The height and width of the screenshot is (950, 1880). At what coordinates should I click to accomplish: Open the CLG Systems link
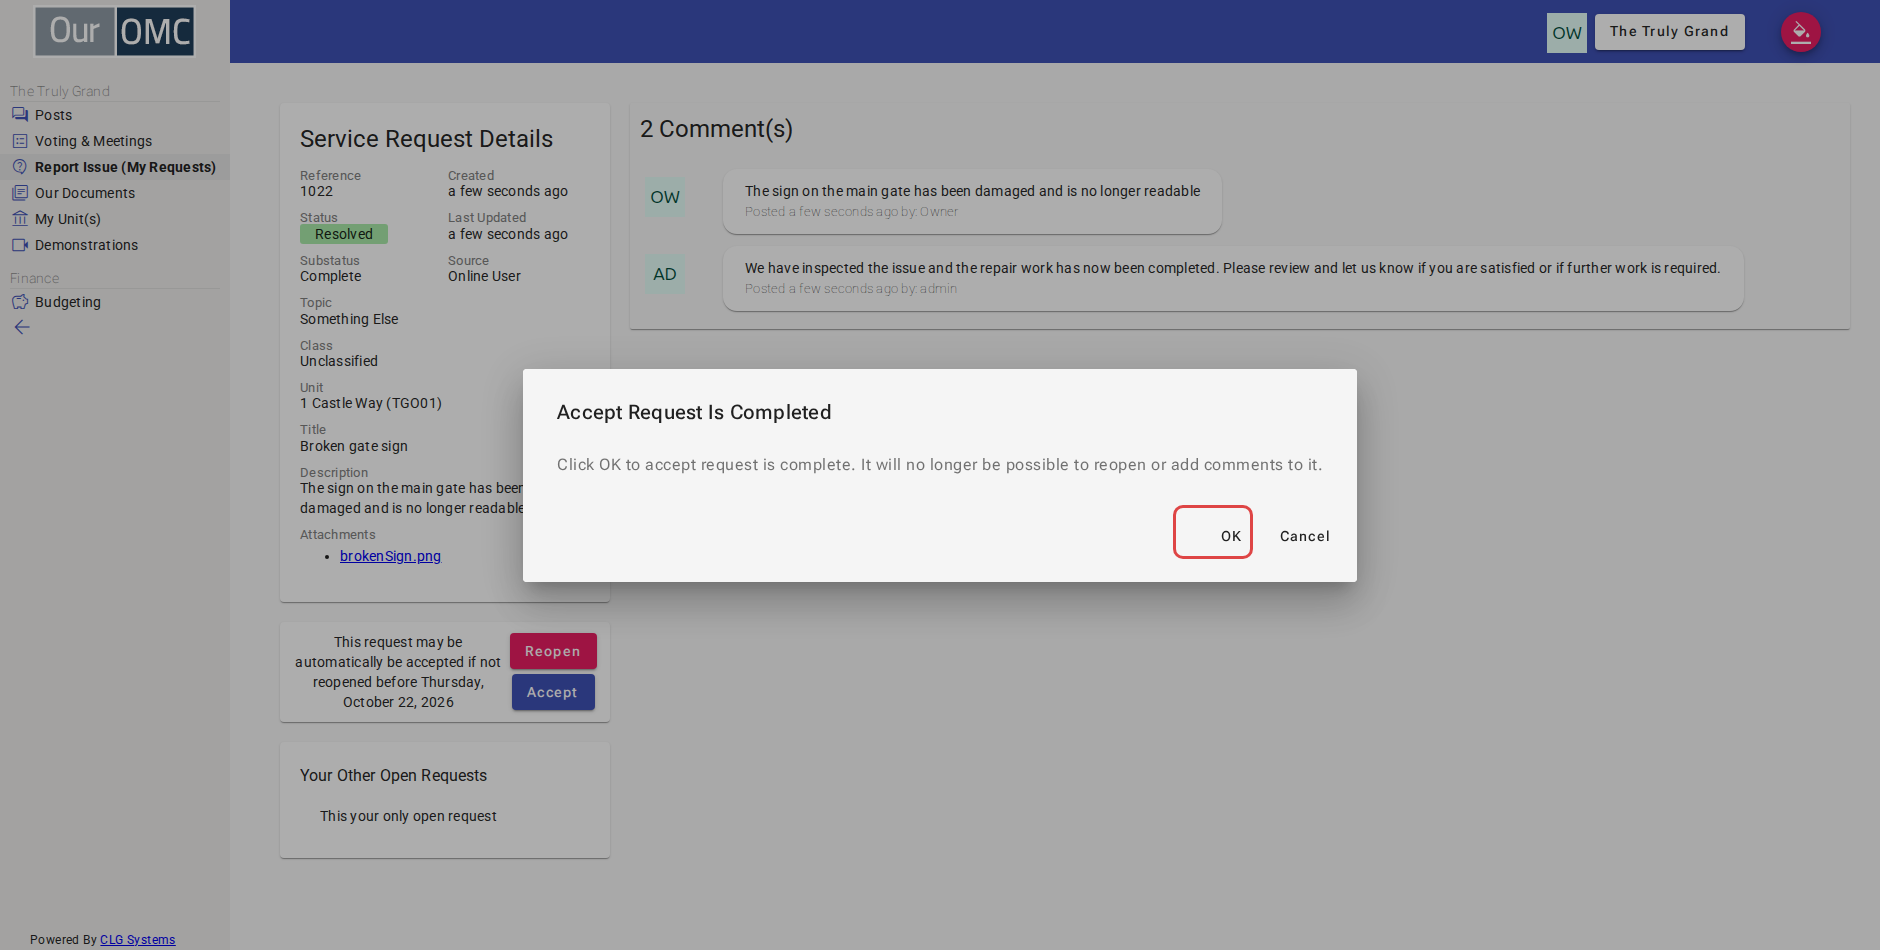point(137,940)
